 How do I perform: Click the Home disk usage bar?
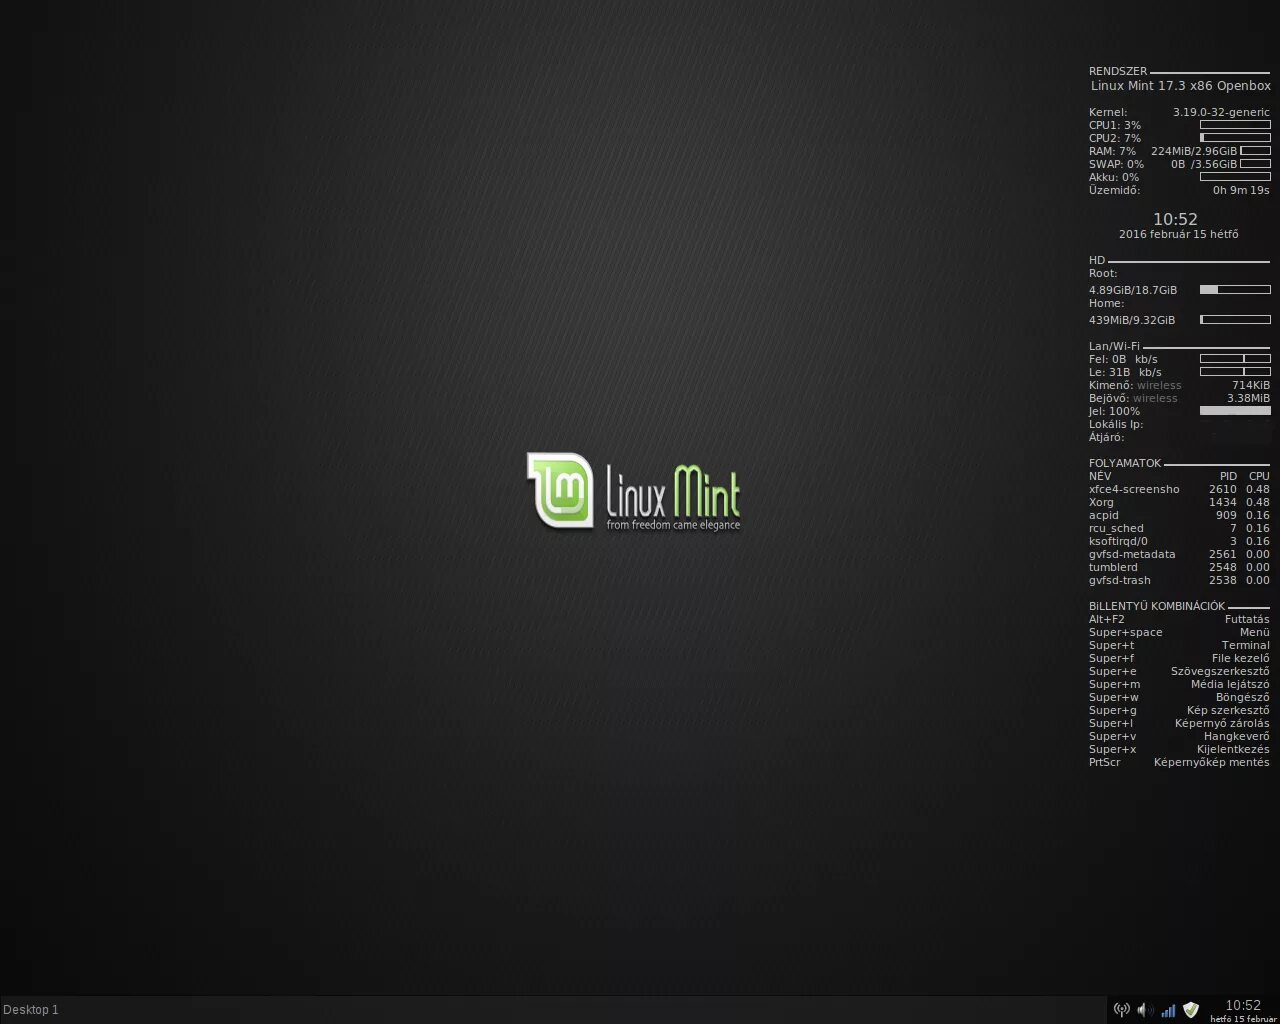pyautogui.click(x=1235, y=320)
